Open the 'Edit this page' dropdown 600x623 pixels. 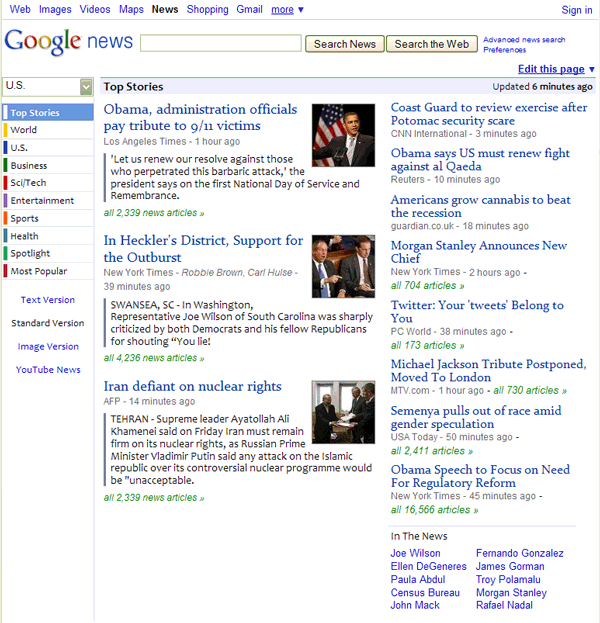click(556, 69)
